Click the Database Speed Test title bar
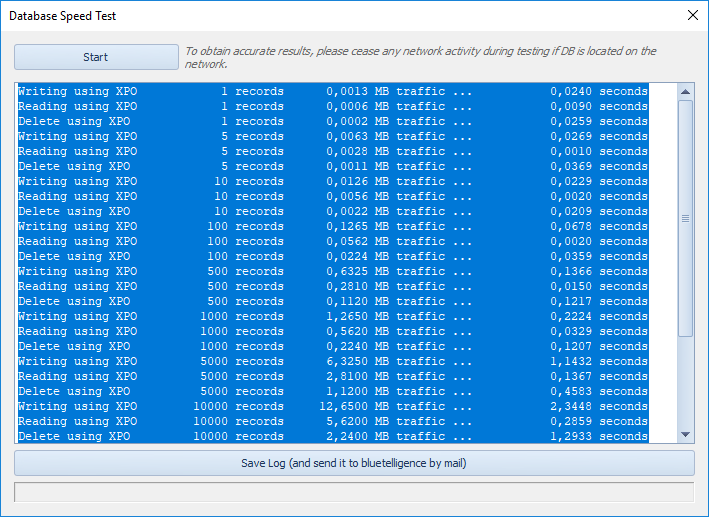This screenshot has width=709, height=517. (300, 15)
